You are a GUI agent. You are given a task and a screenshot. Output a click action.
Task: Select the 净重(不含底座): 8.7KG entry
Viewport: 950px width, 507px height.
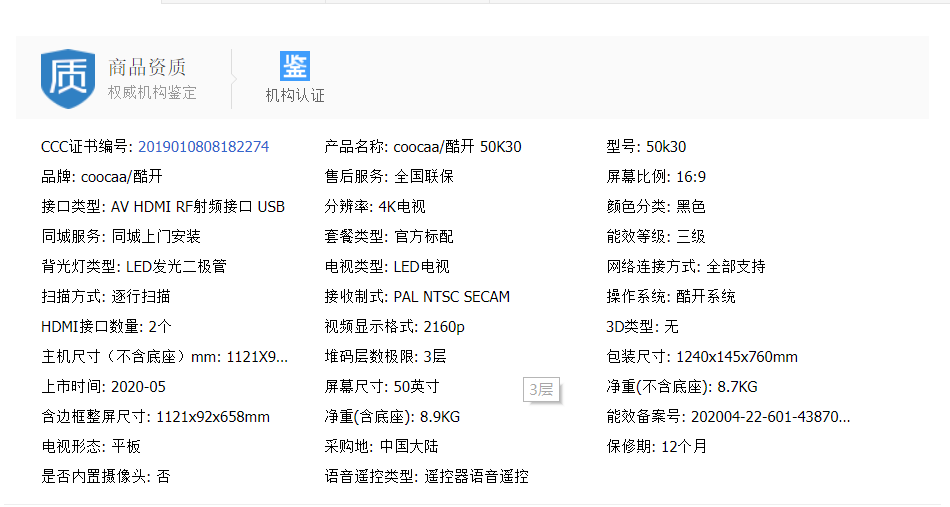pyautogui.click(x=682, y=387)
